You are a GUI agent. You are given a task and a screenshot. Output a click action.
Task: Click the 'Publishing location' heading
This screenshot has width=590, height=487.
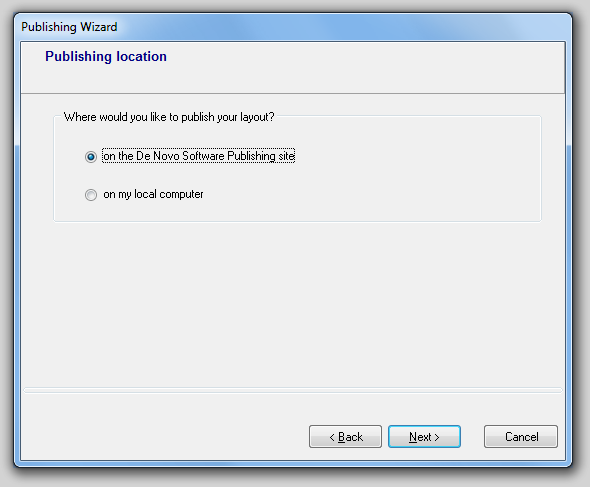point(106,56)
